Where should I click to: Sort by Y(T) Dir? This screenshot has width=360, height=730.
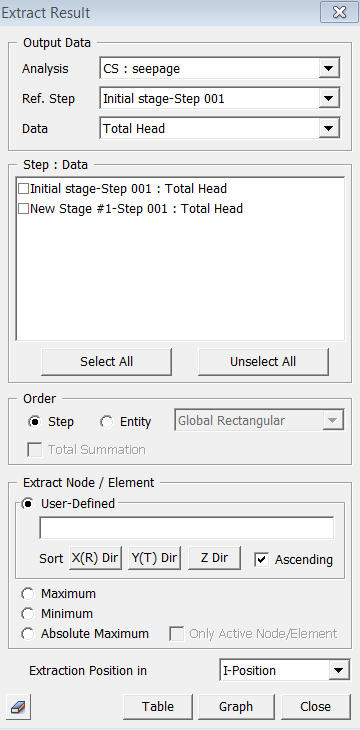pos(155,558)
